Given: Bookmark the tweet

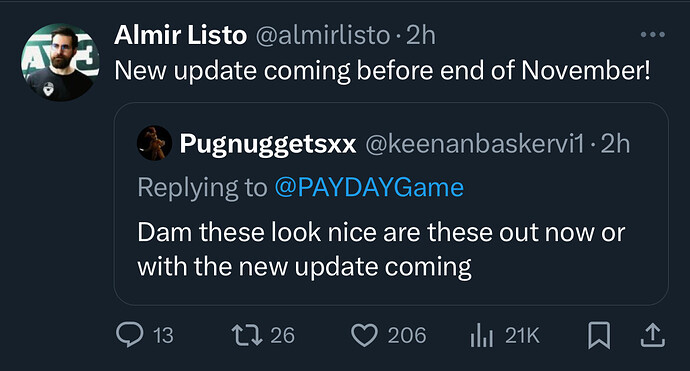Looking at the screenshot, I should point(599,335).
